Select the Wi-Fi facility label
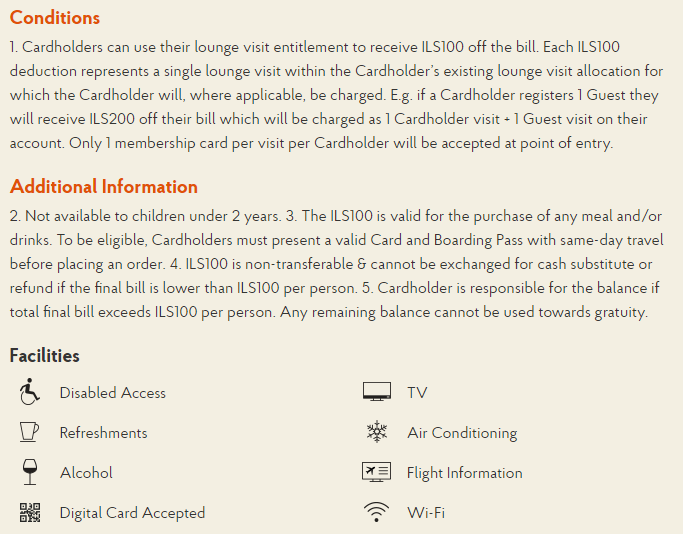The width and height of the screenshot is (683, 534). 426,513
